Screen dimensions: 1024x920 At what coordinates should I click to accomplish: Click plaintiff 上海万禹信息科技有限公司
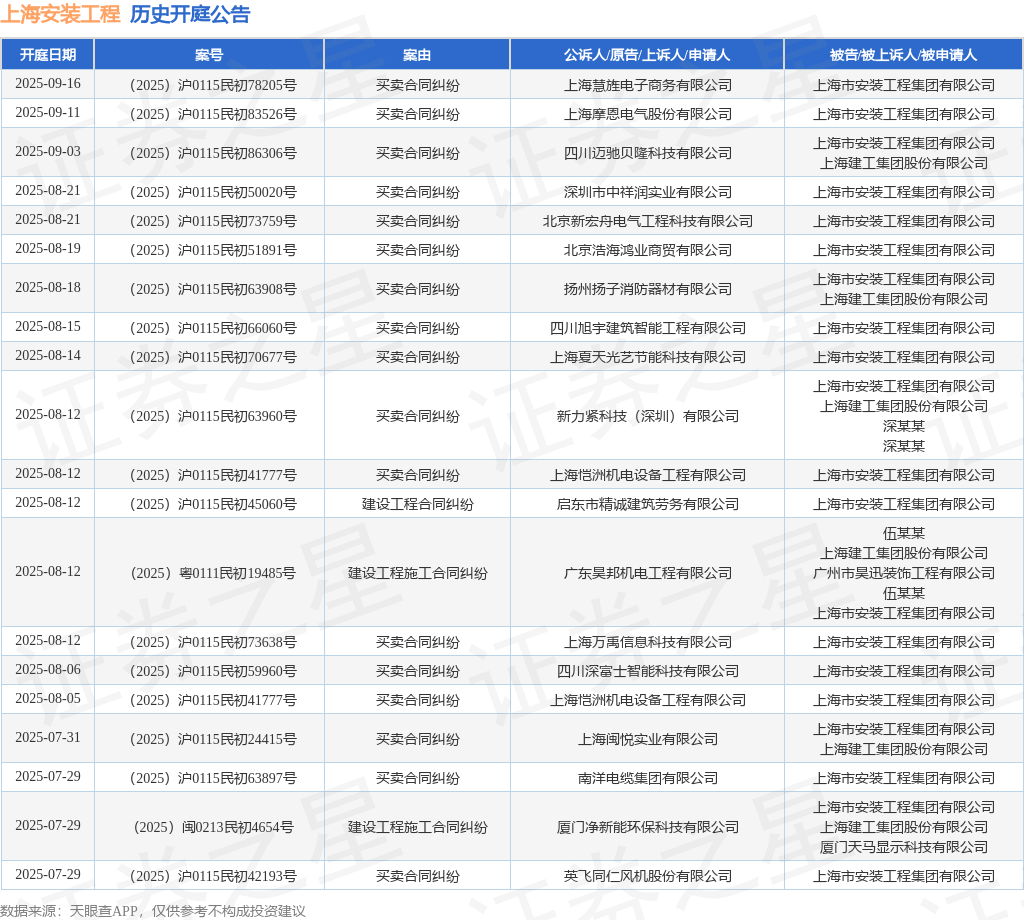tap(647, 642)
